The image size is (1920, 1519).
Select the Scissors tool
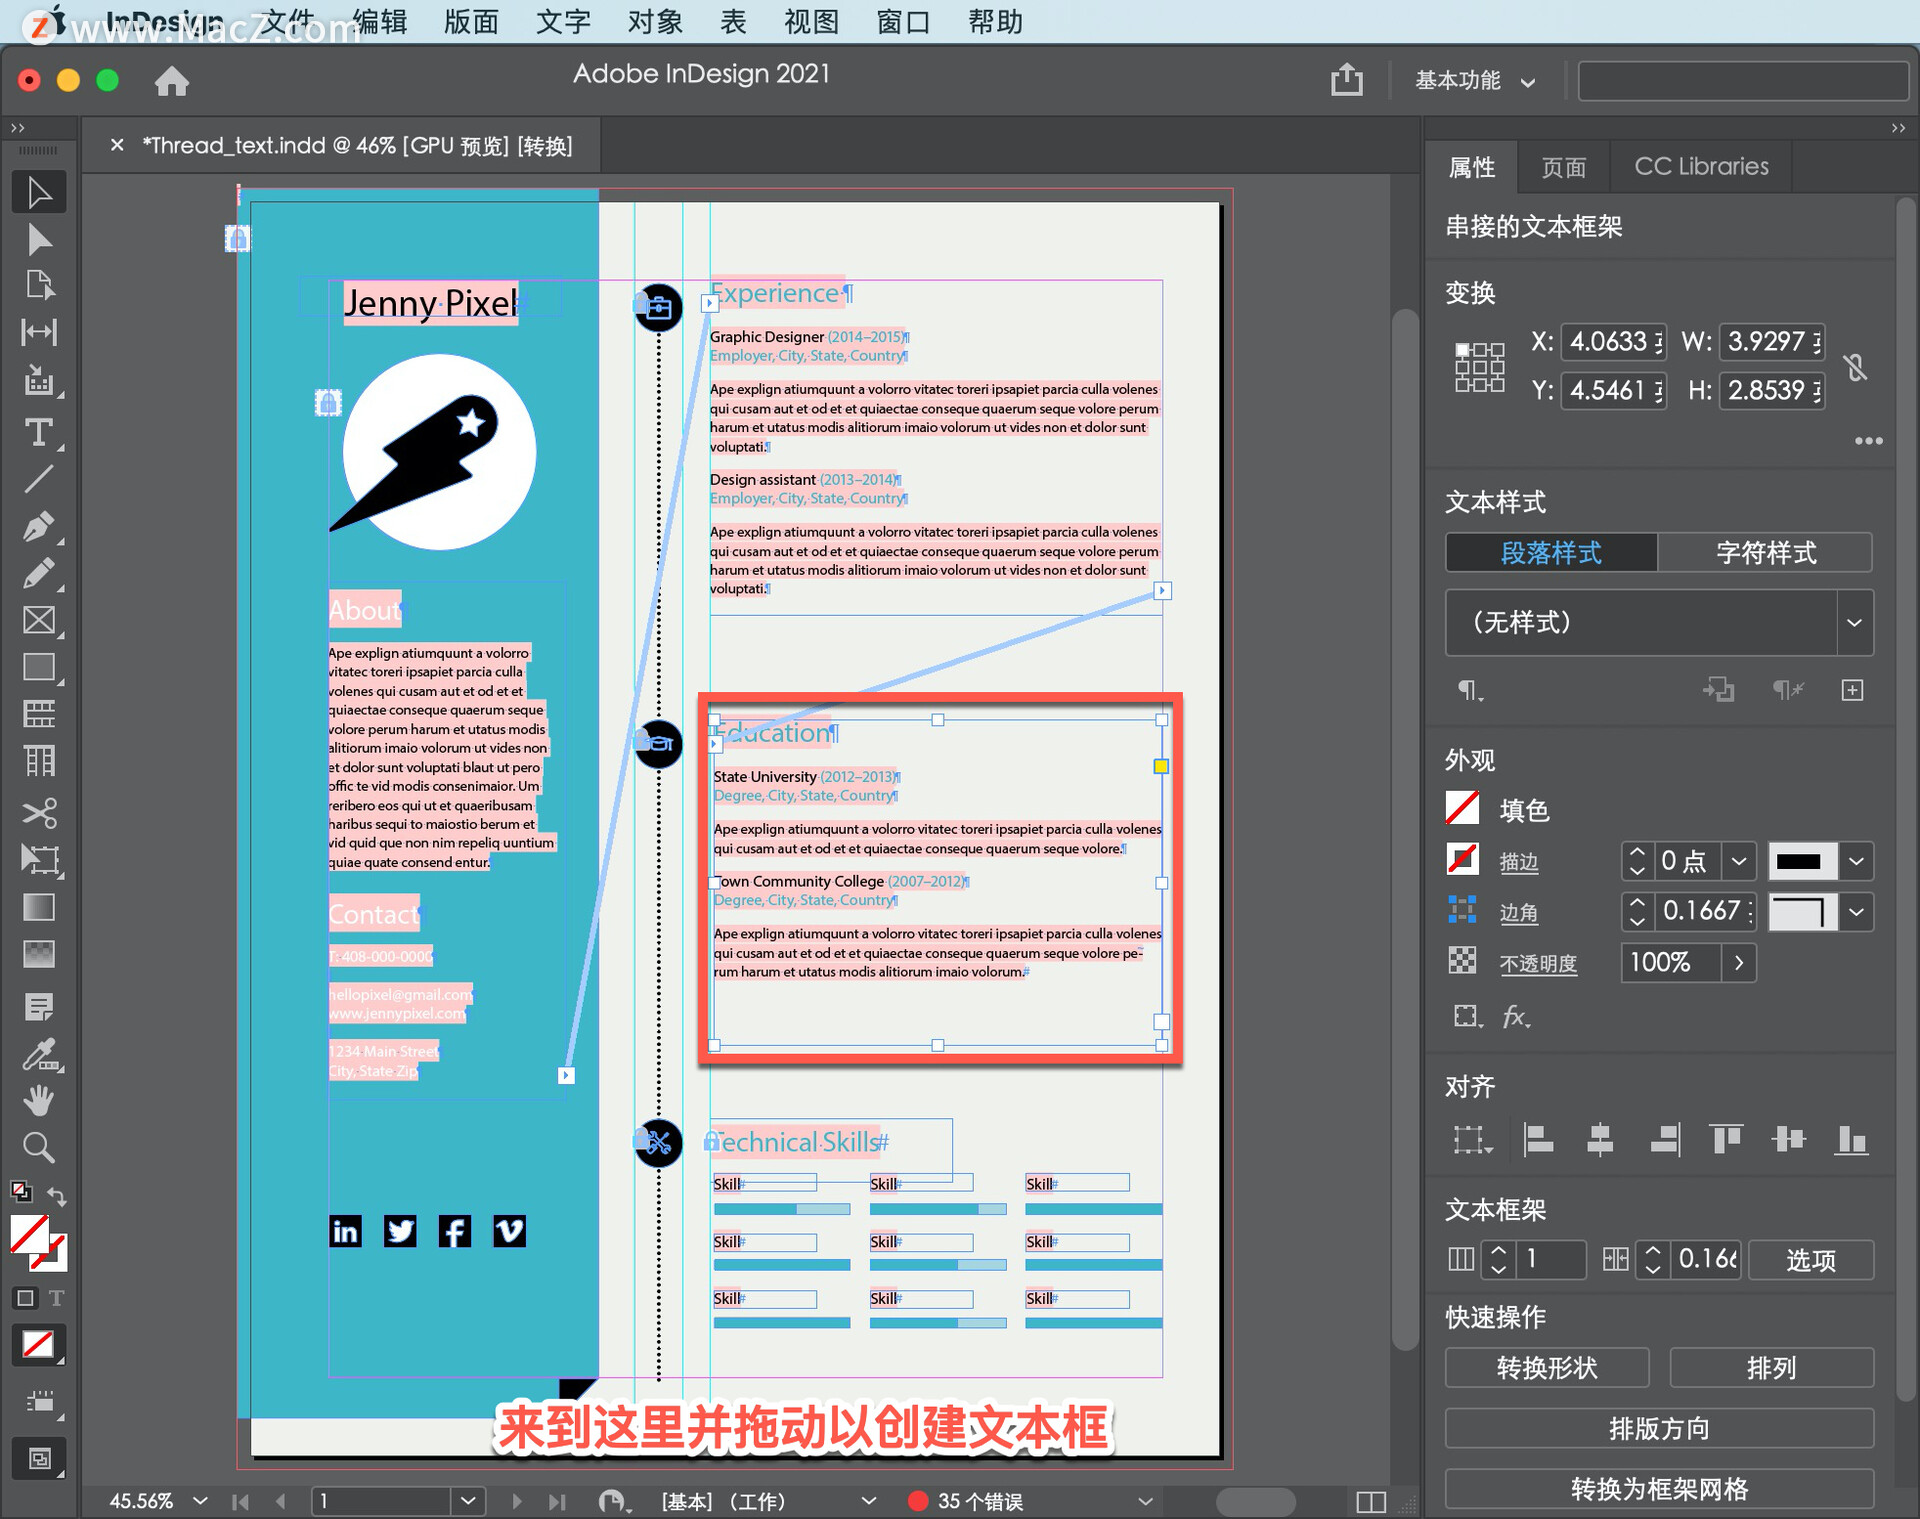click(x=40, y=813)
